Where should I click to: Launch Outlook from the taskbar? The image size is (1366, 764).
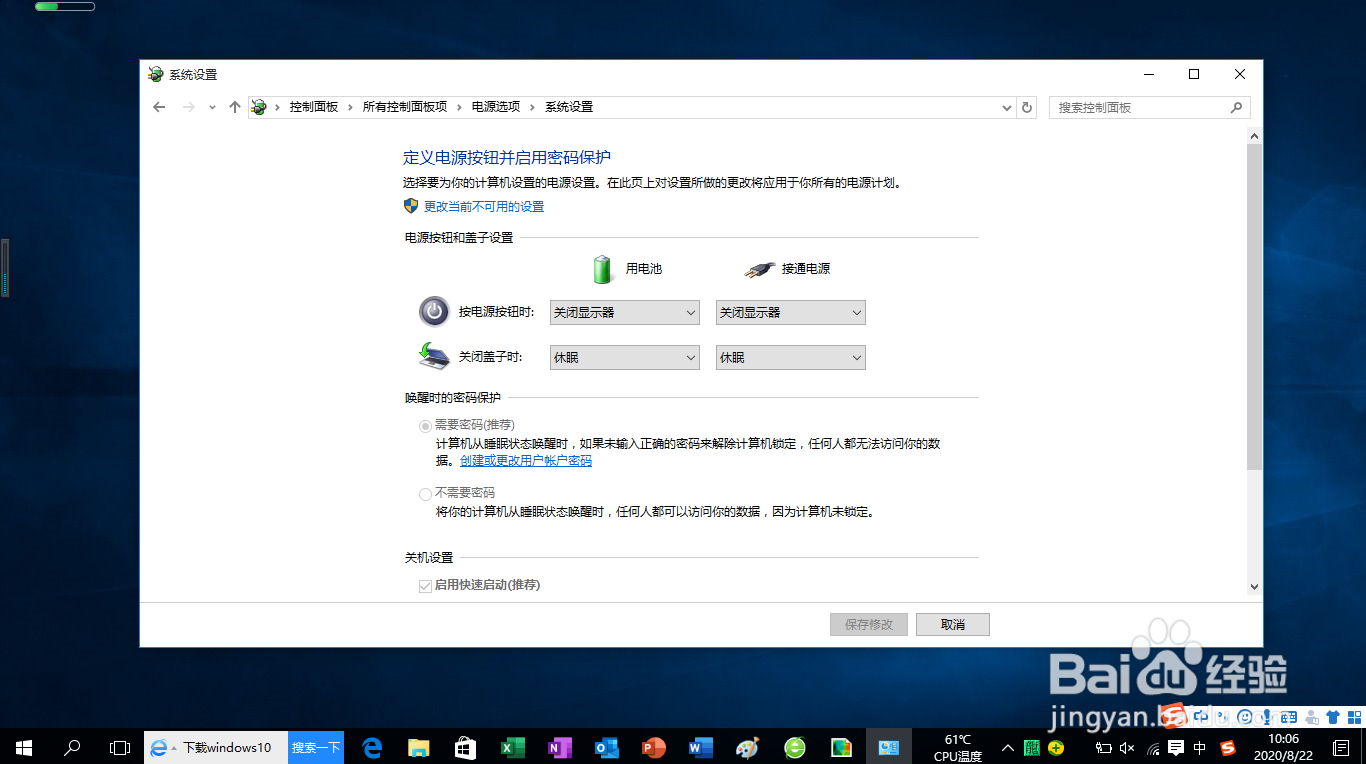pos(606,747)
